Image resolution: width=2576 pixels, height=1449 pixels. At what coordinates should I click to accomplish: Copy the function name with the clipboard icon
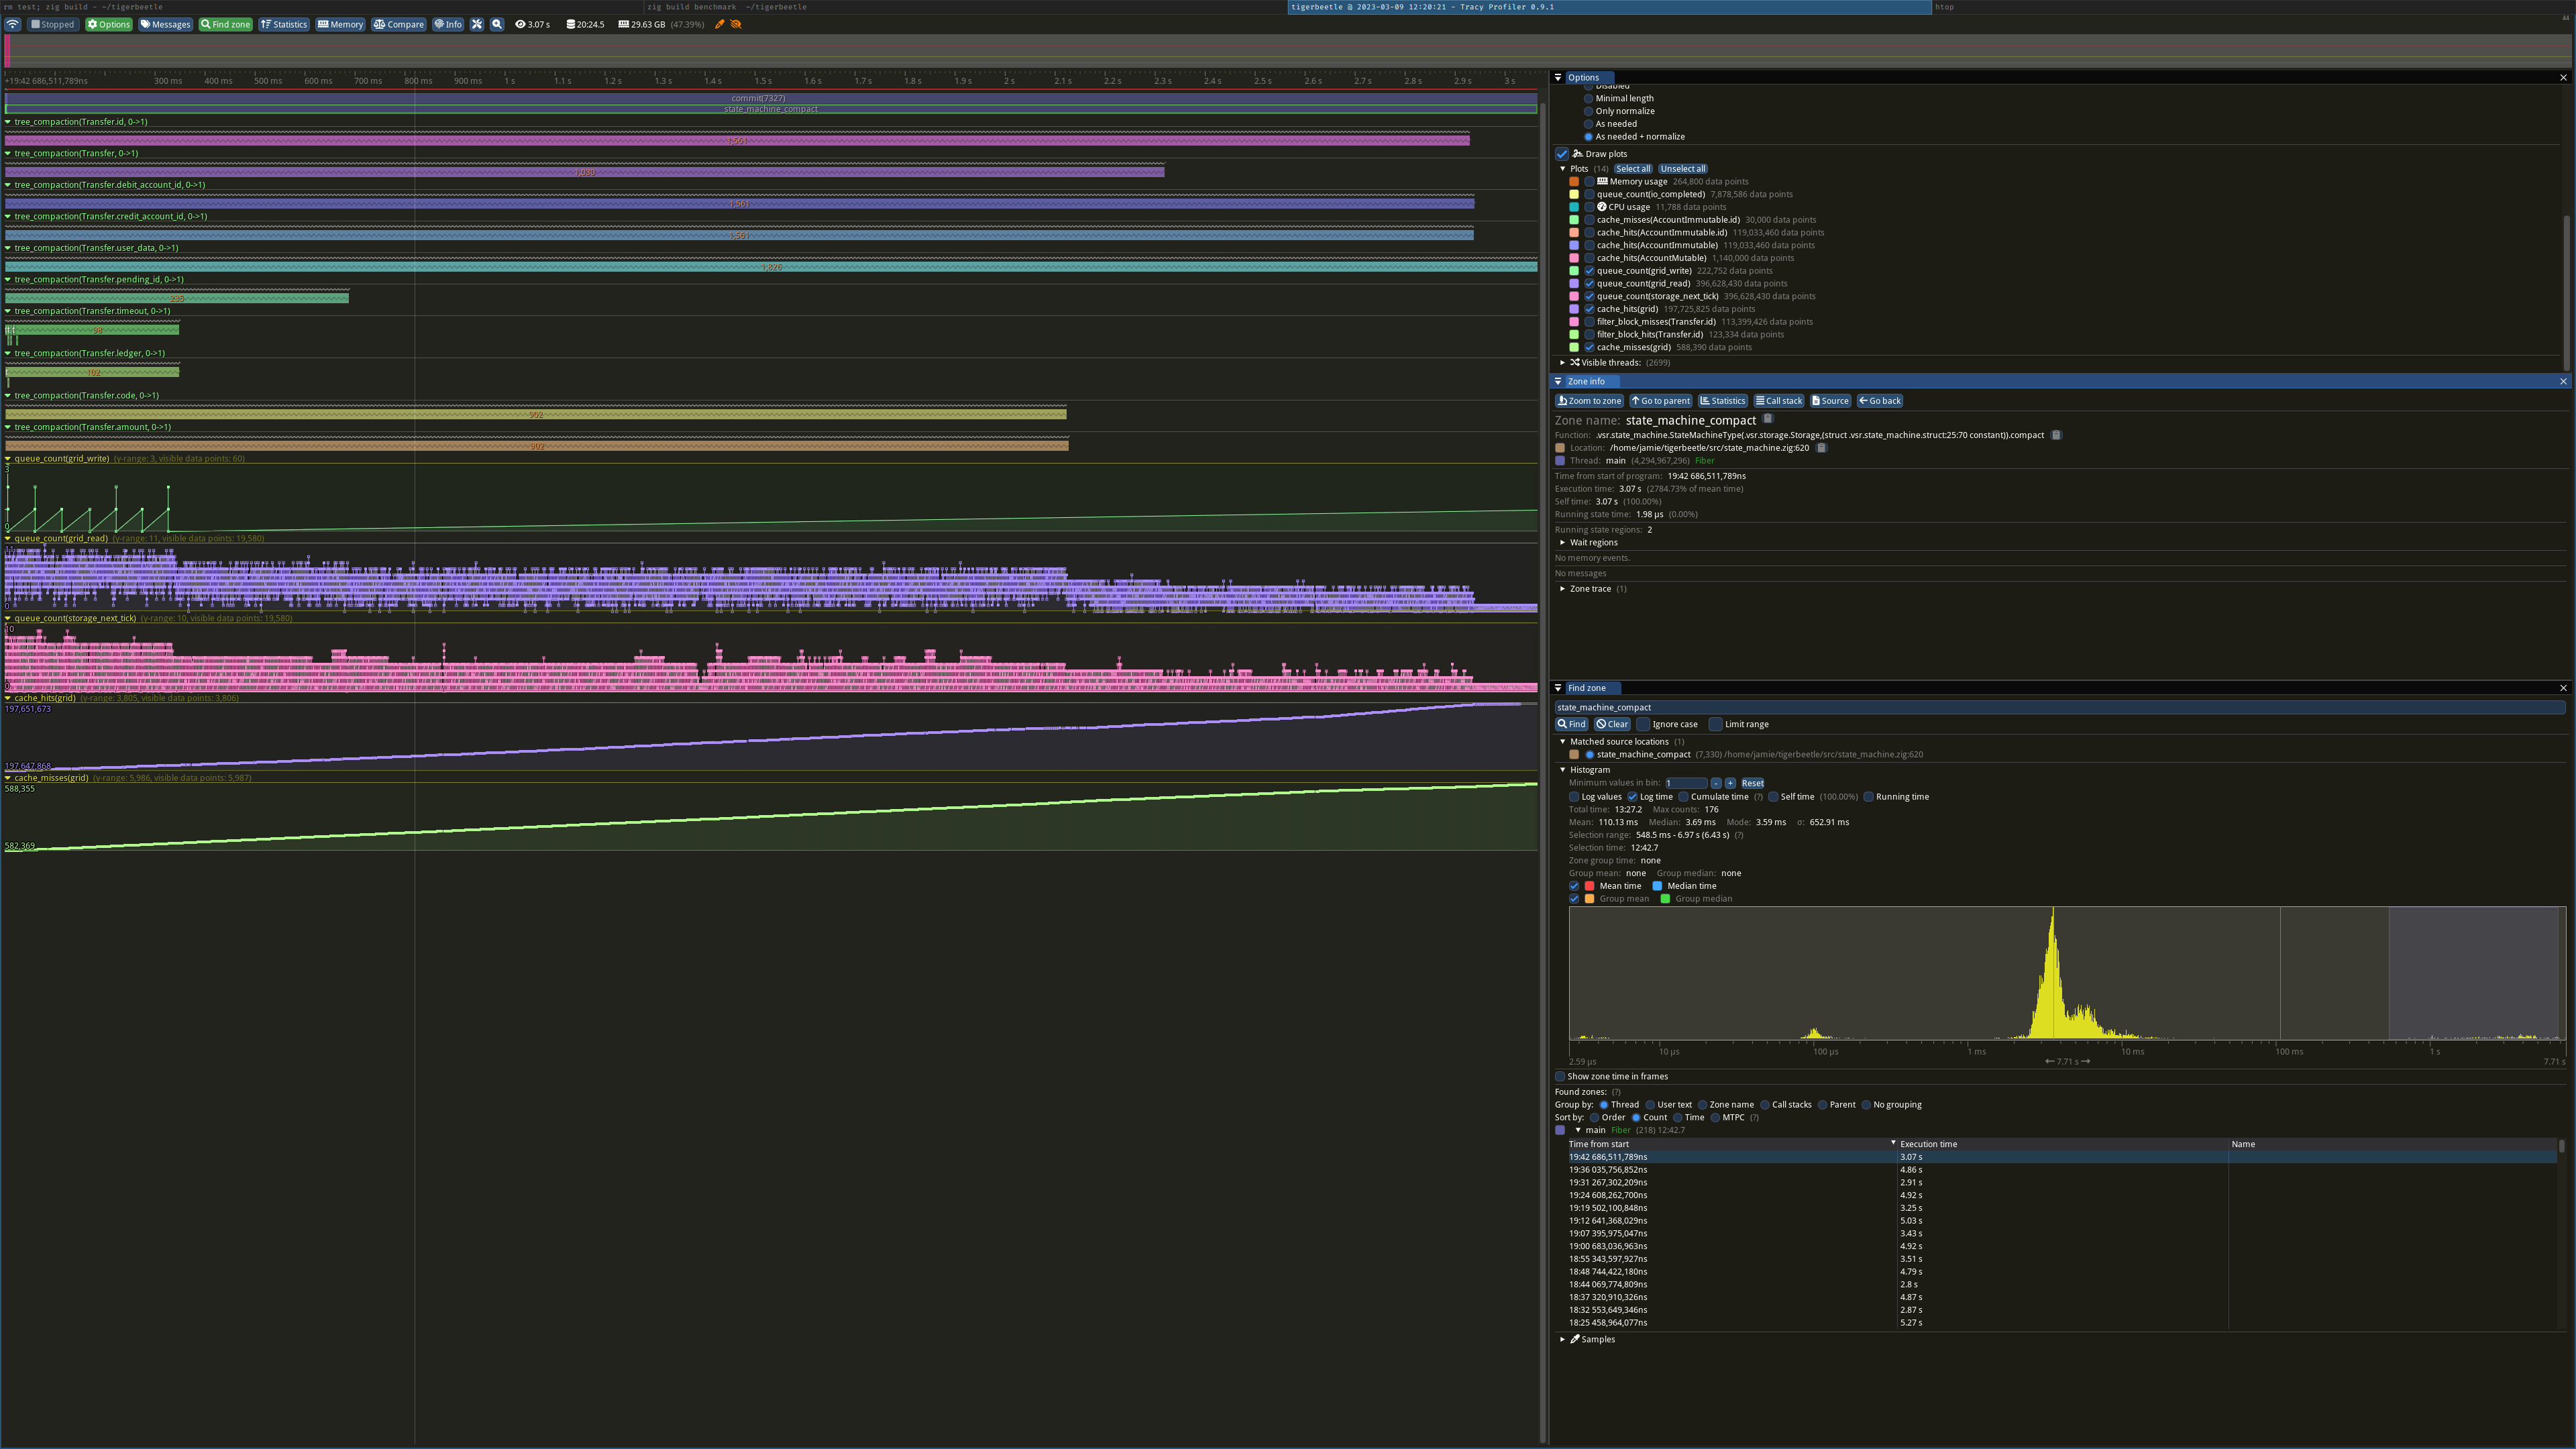tap(2056, 435)
